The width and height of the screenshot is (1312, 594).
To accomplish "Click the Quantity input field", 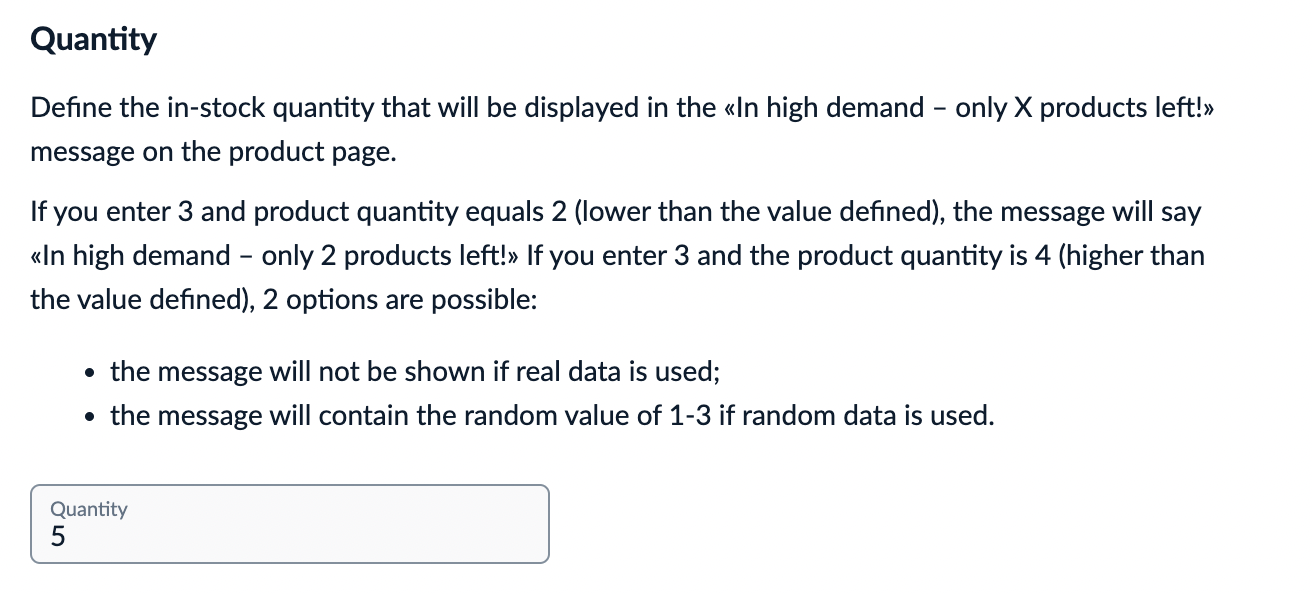I will pyautogui.click(x=290, y=524).
